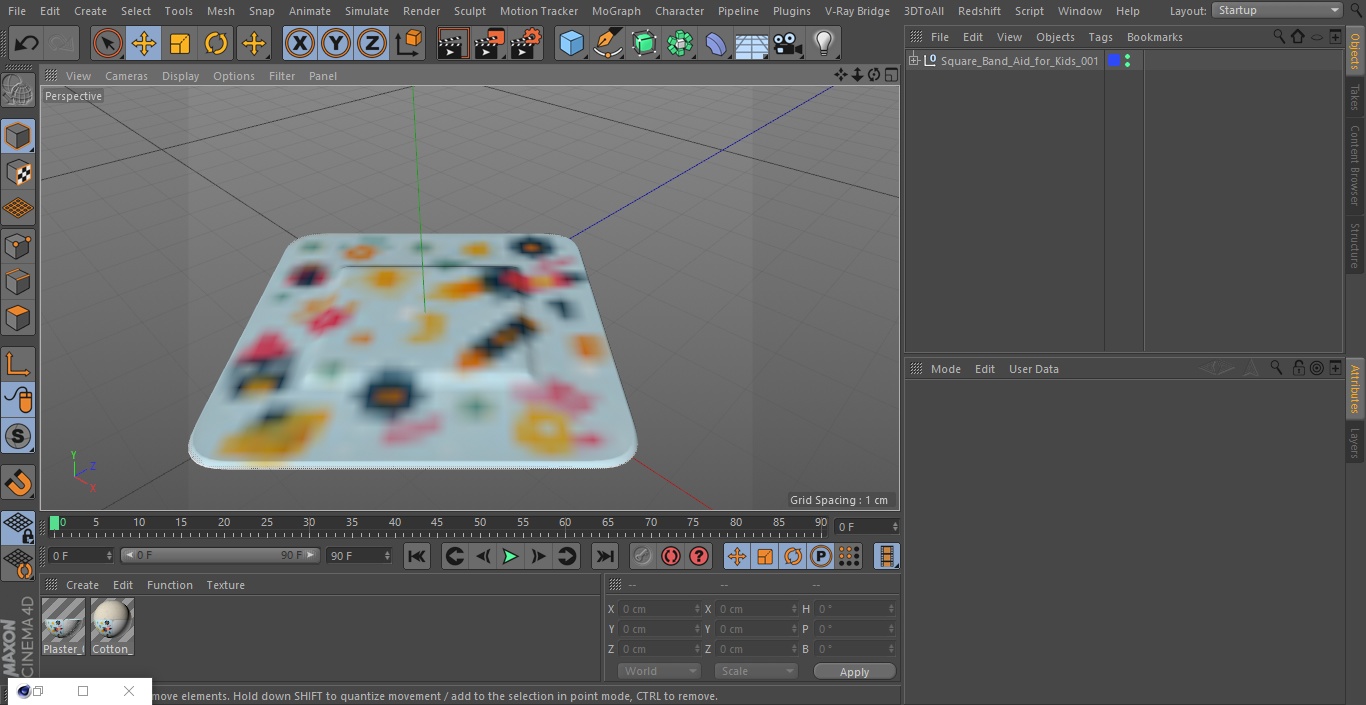The image size is (1366, 705).
Task: Activate the Rotate tool
Action: [216, 44]
